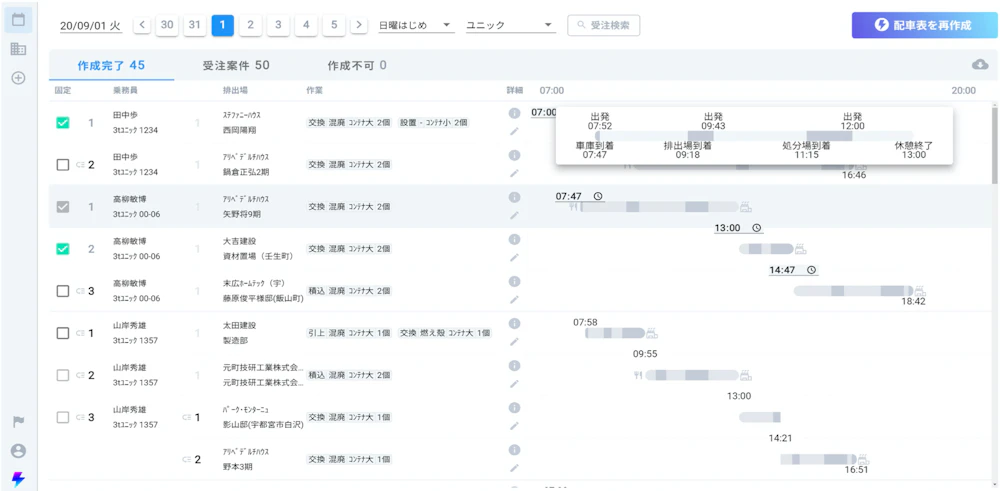Screen dimensions: 1000x491
Task: Edit the 野本3期 row with the pencil
Action: [515, 468]
